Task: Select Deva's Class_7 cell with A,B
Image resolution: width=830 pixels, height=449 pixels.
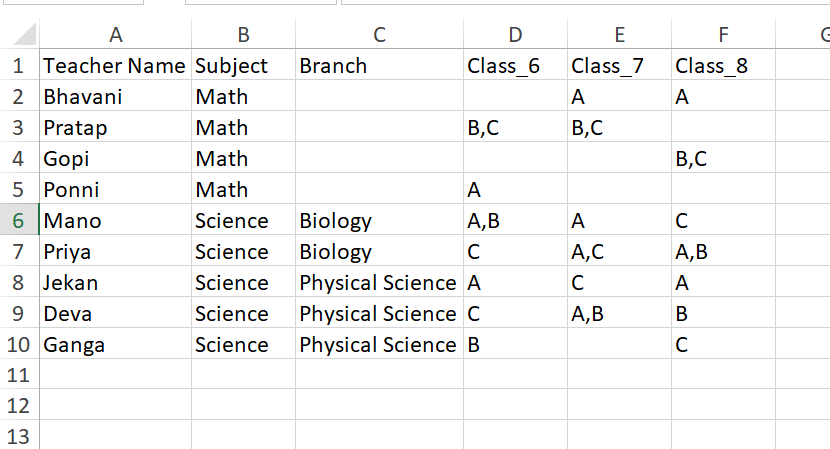Action: [619, 314]
